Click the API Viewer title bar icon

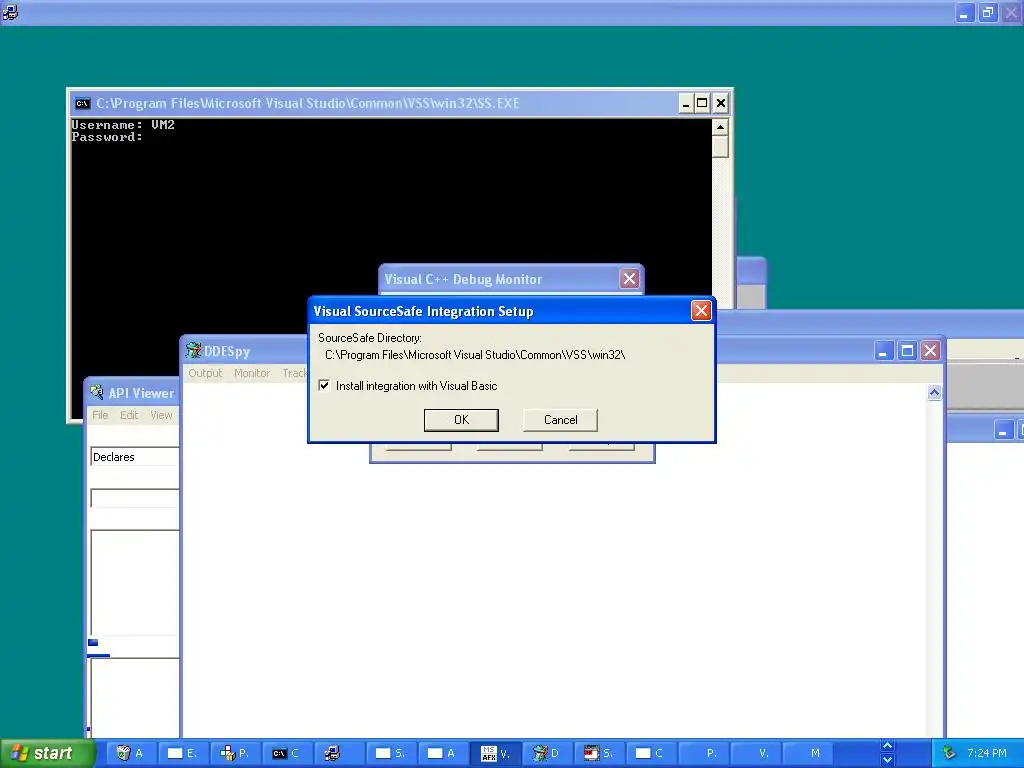pyautogui.click(x=97, y=392)
